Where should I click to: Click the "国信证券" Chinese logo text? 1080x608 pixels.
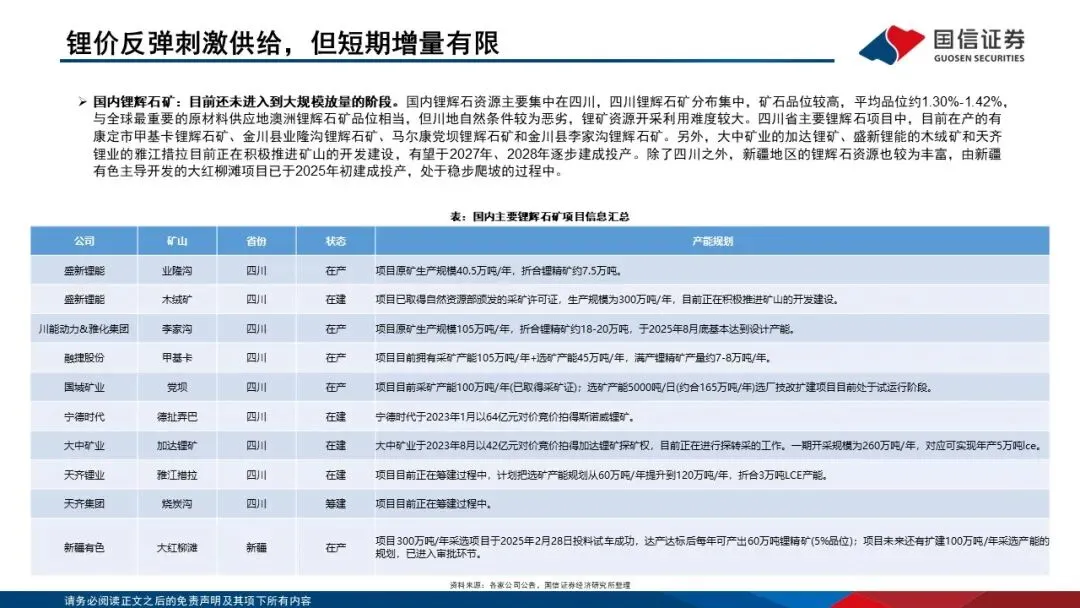979,39
